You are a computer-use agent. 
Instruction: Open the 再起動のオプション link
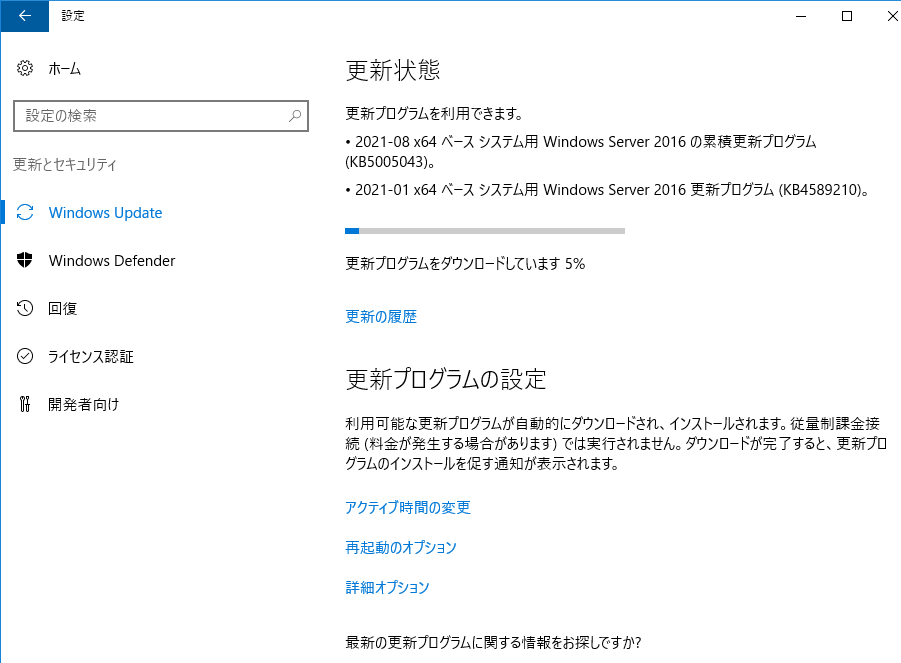click(x=401, y=548)
